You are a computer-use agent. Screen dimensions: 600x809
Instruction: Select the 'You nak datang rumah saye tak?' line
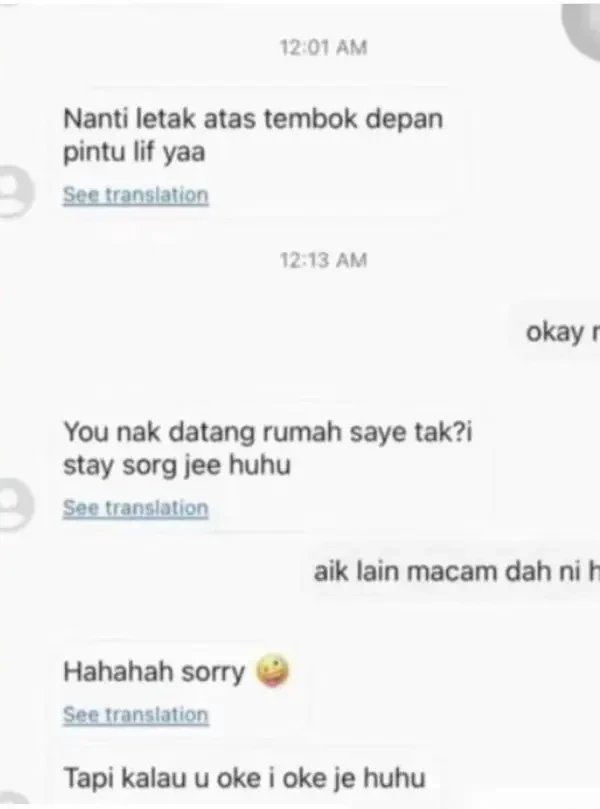267,431
